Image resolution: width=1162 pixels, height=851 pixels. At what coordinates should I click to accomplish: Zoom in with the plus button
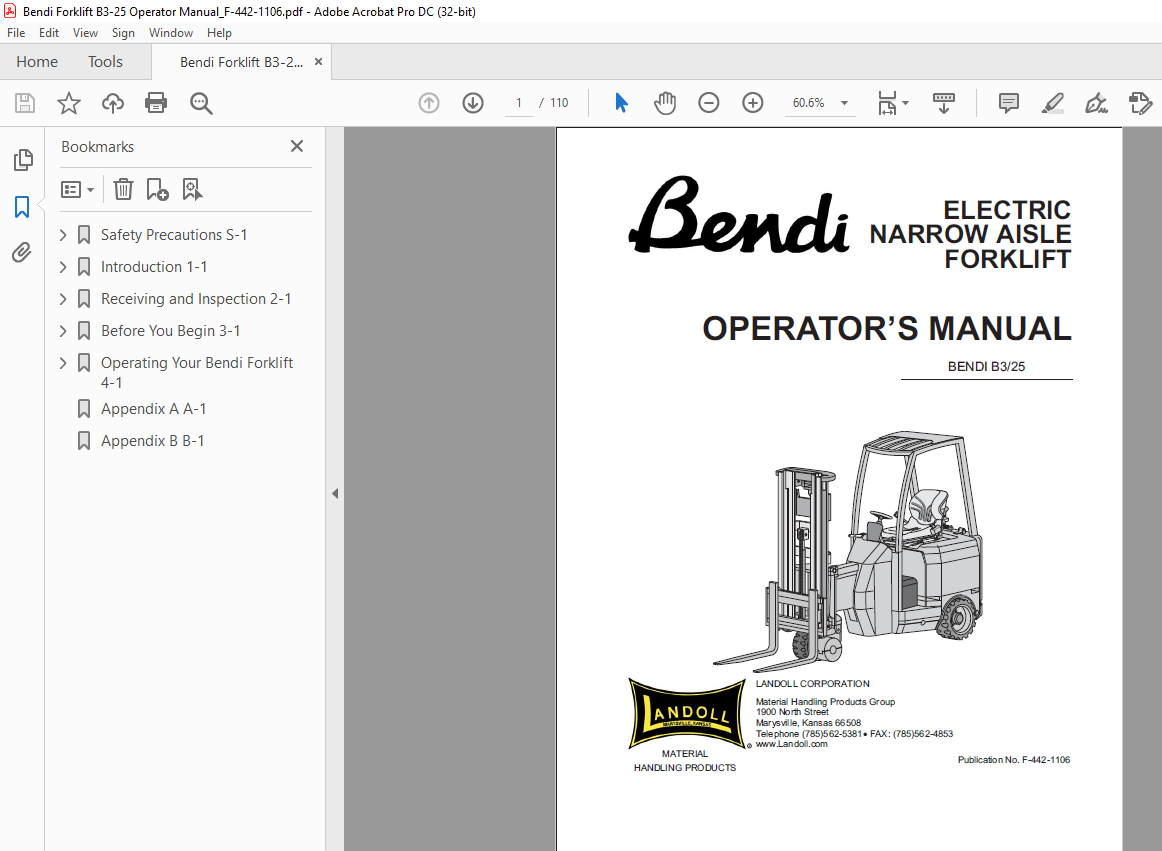(x=752, y=103)
